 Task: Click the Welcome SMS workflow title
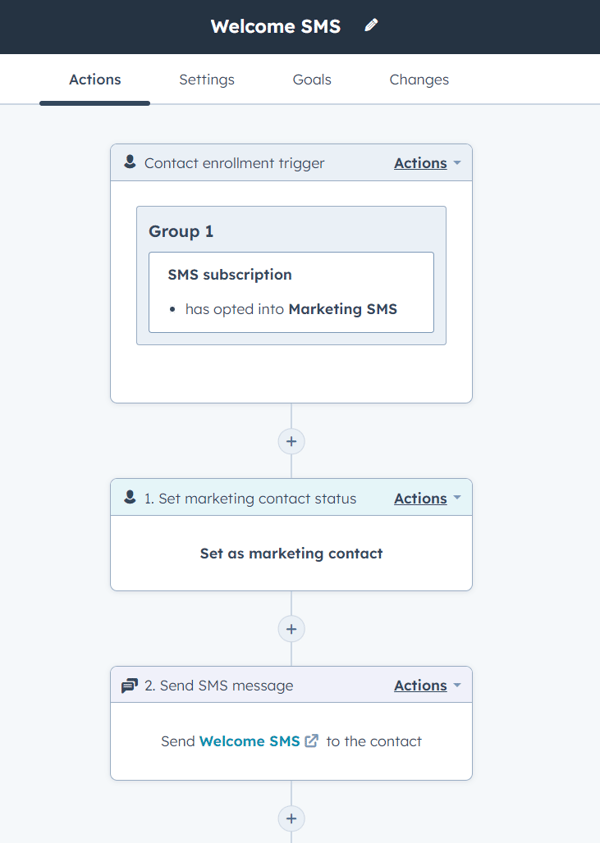(276, 26)
